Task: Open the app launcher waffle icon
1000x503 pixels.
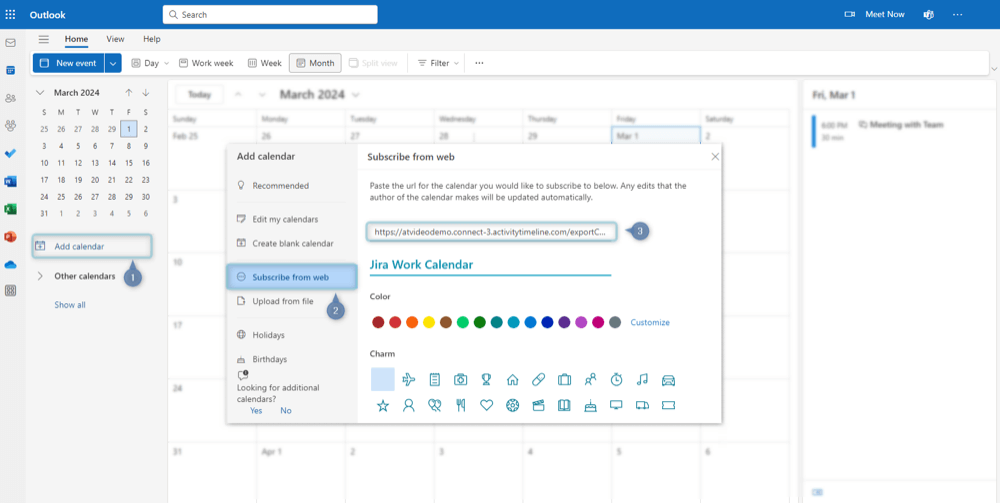Action: coord(10,14)
